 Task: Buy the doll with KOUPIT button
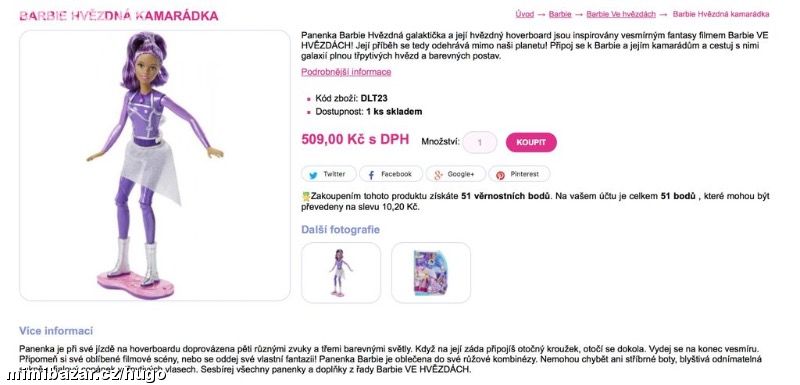pyautogui.click(x=531, y=143)
